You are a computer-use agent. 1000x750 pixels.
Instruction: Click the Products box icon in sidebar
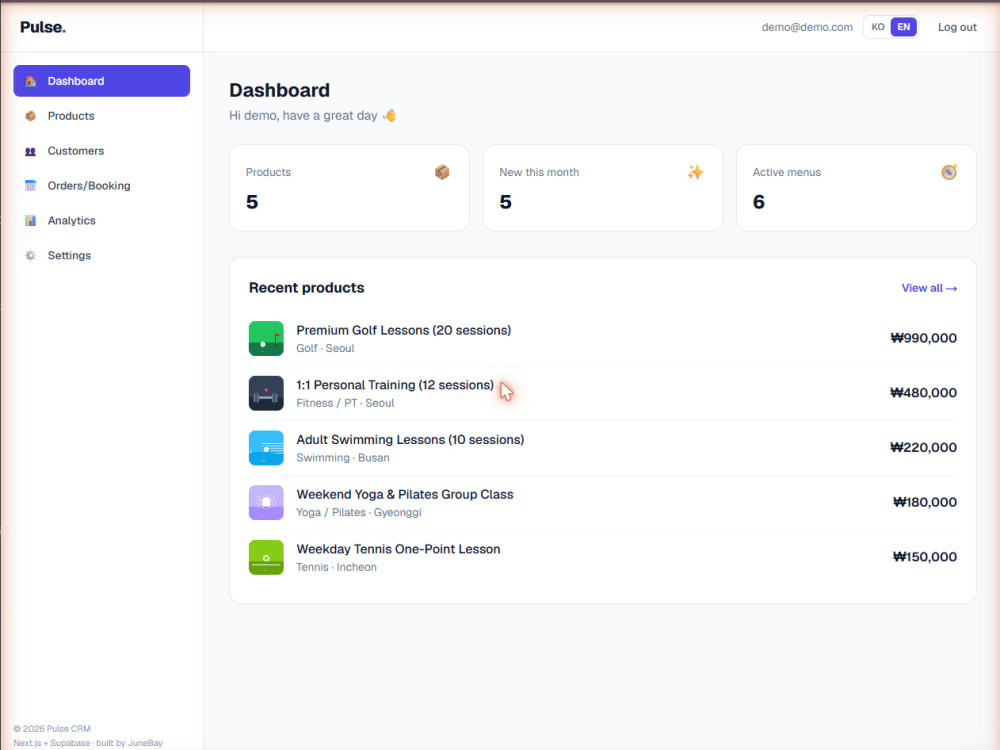tap(30, 116)
